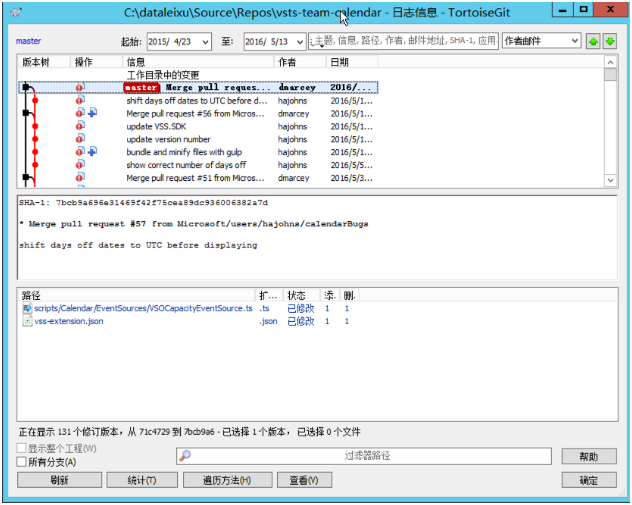This screenshot has height=505, width=632.
Task: Click the file icon for VSOCapacityEventSource.ts
Action: (27, 308)
